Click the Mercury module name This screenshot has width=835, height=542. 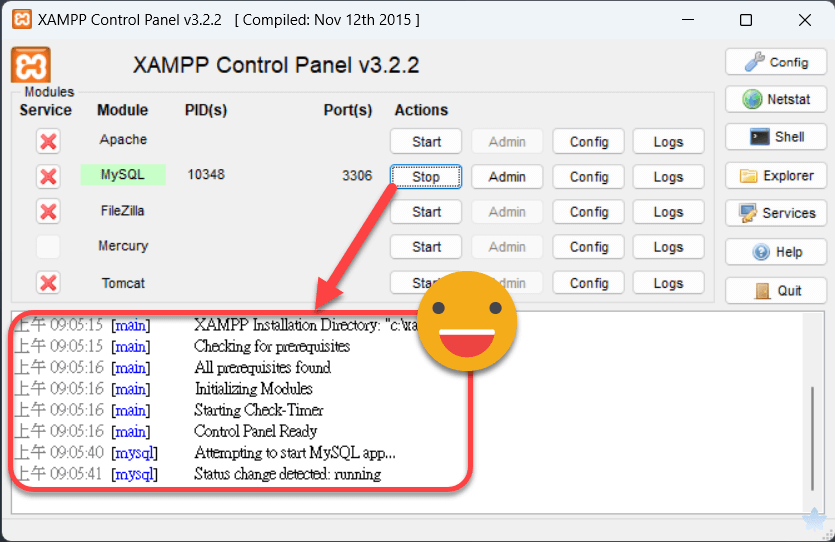pyautogui.click(x=123, y=246)
